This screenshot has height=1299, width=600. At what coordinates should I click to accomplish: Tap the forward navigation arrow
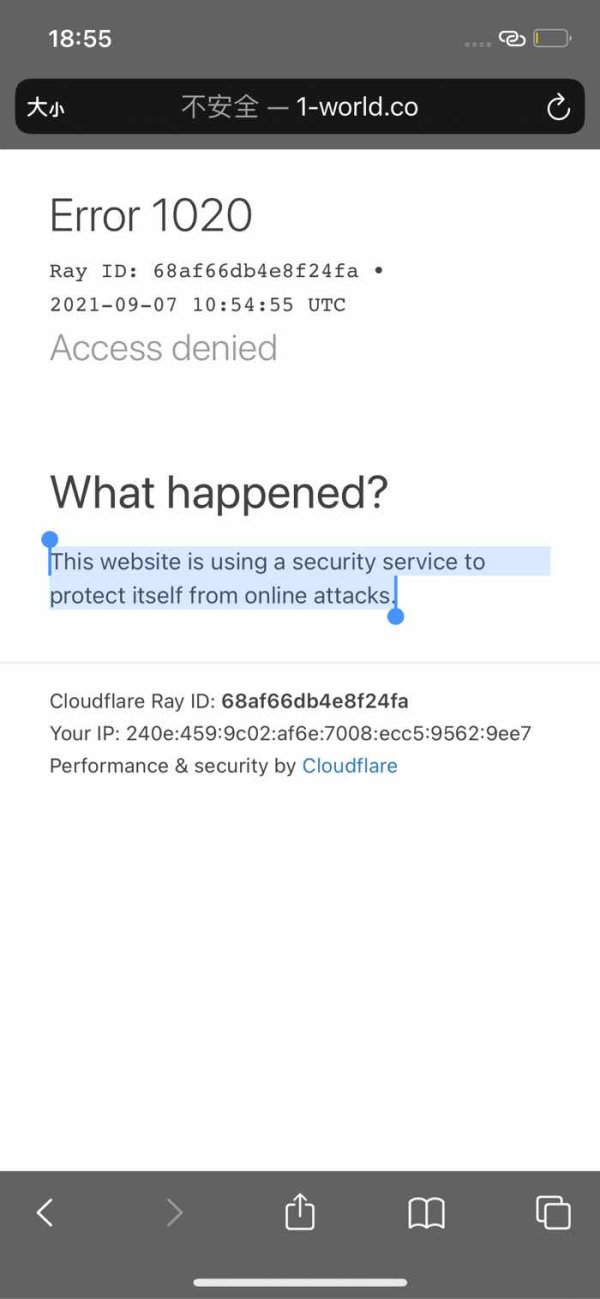click(174, 1212)
